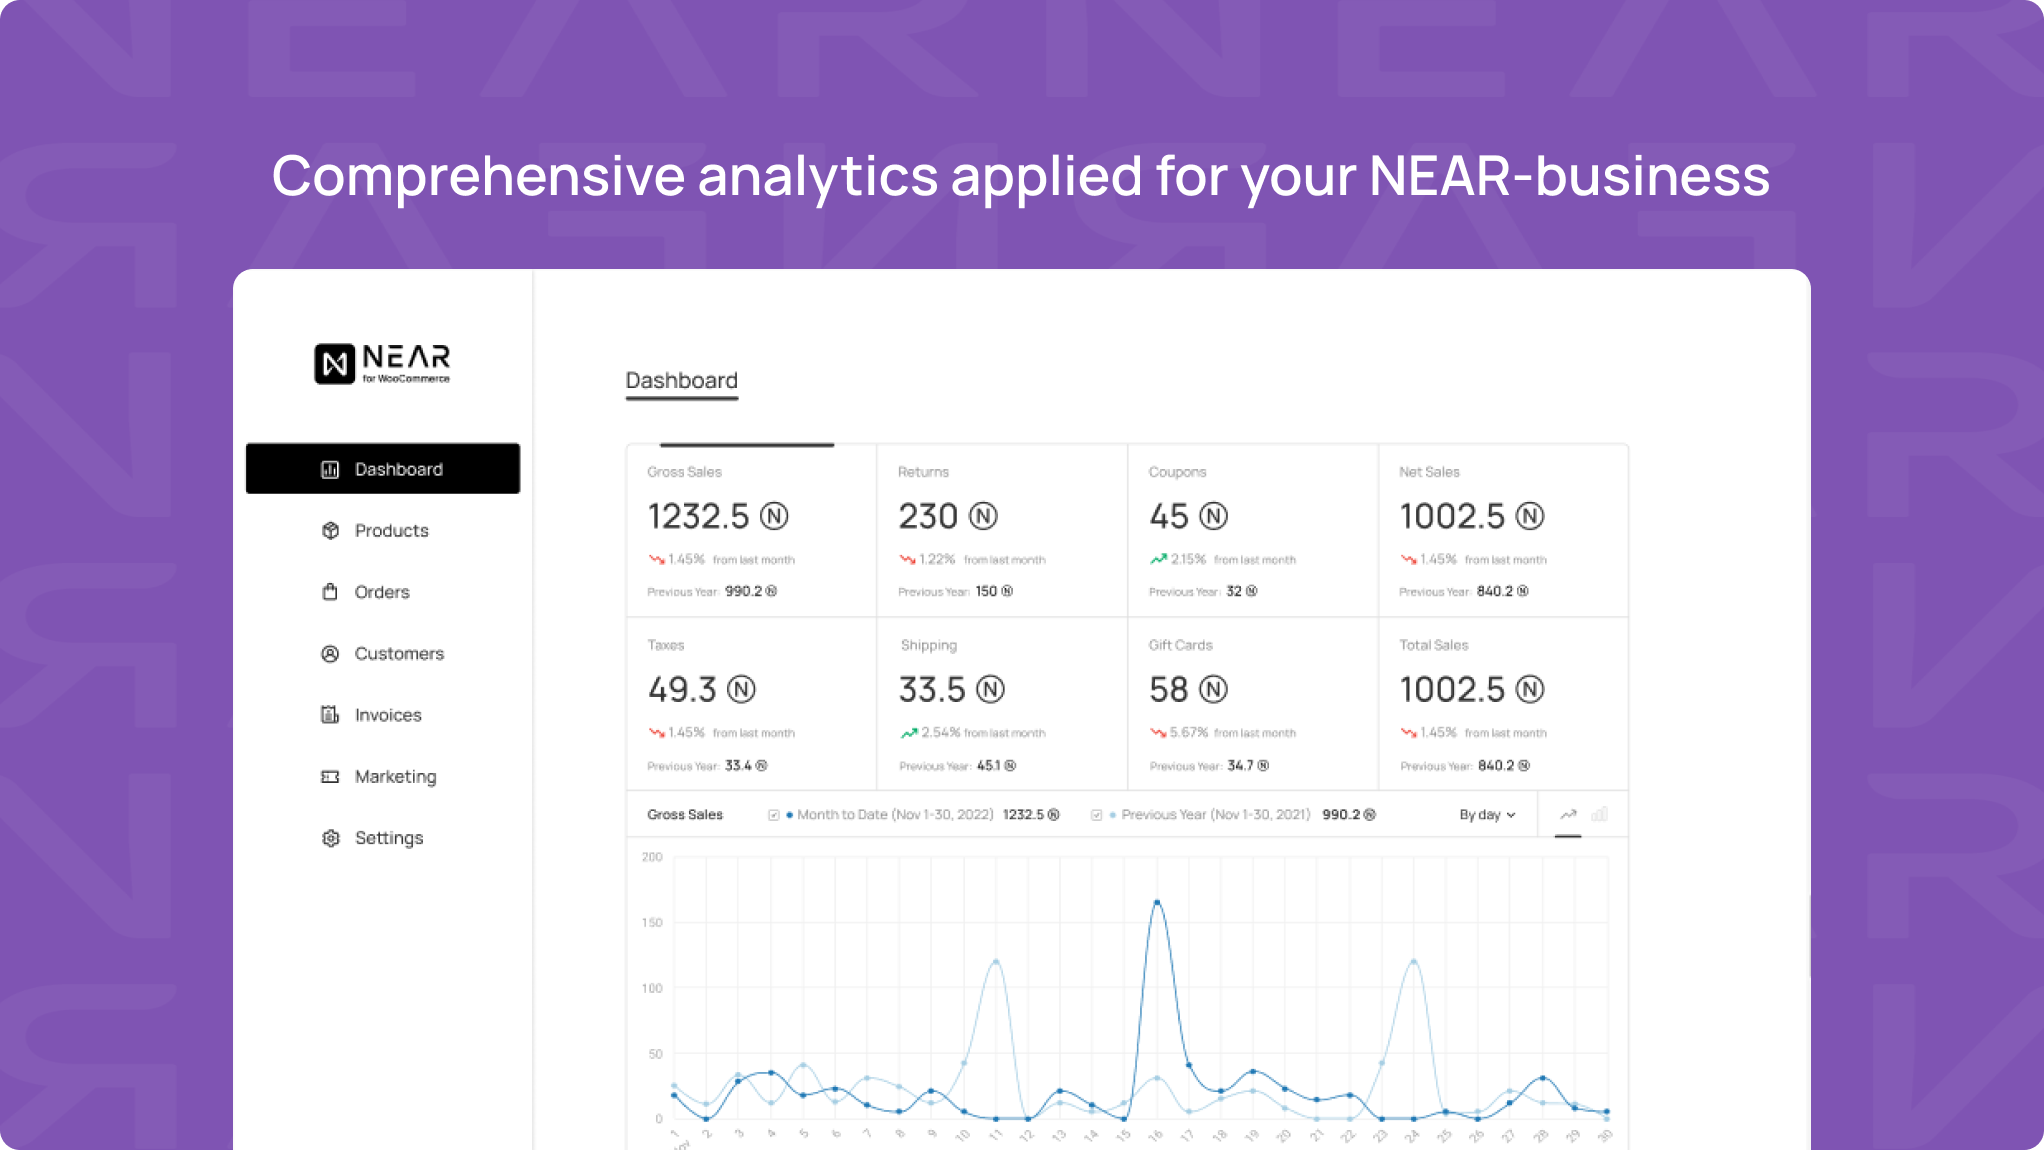
Task: Click the day 16 peak data point
Action: tap(1157, 902)
